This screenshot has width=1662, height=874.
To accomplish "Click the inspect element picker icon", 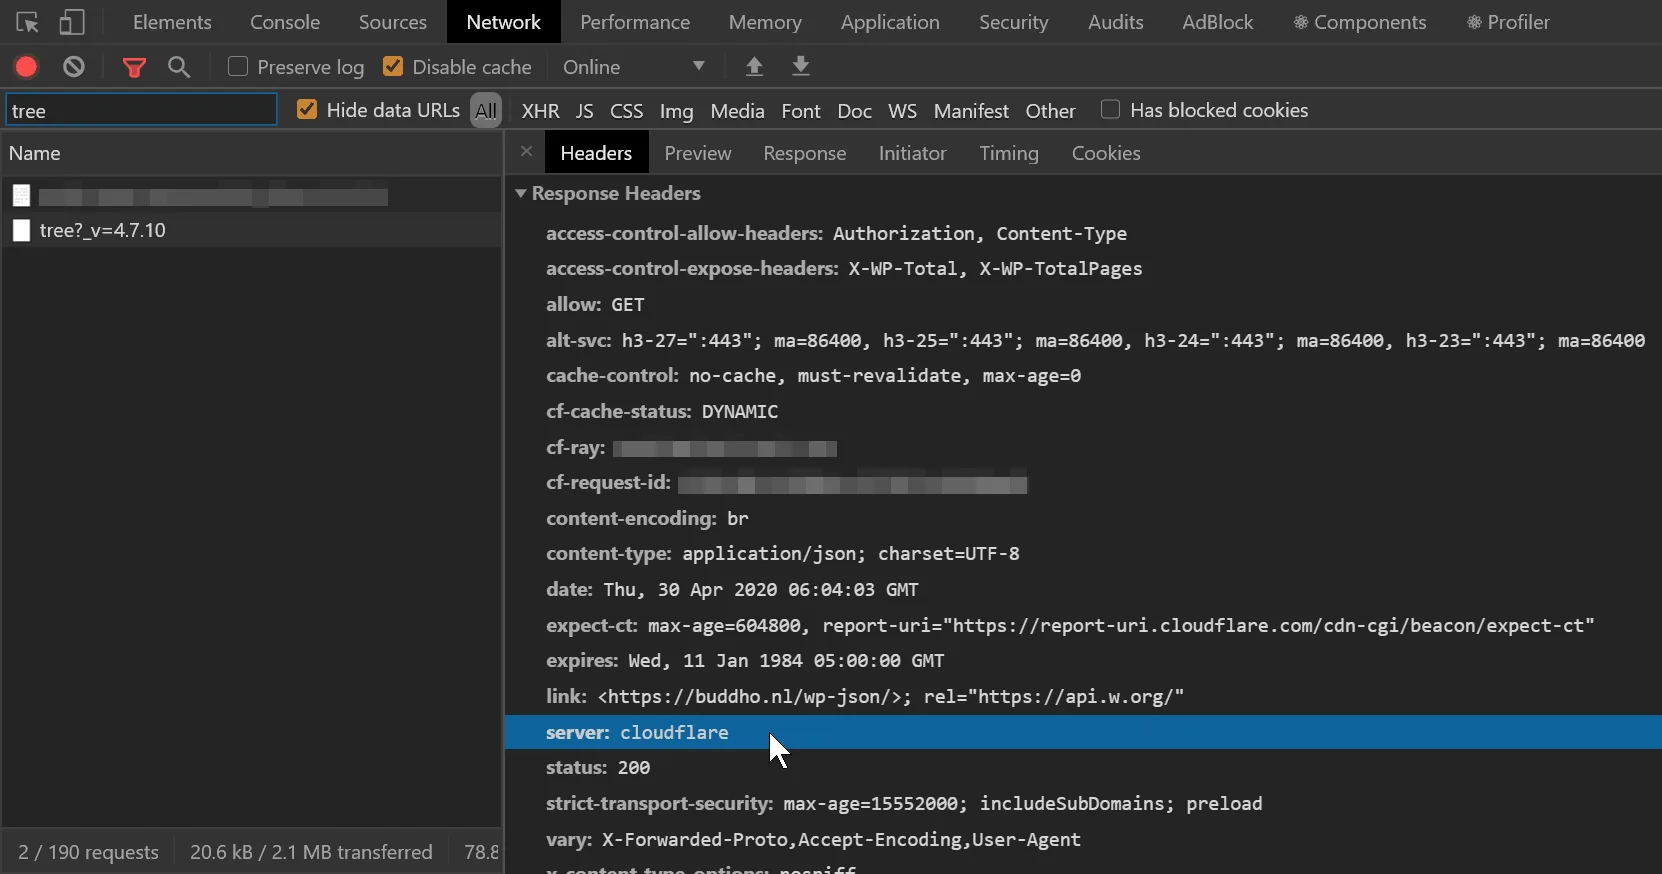I will coord(27,22).
